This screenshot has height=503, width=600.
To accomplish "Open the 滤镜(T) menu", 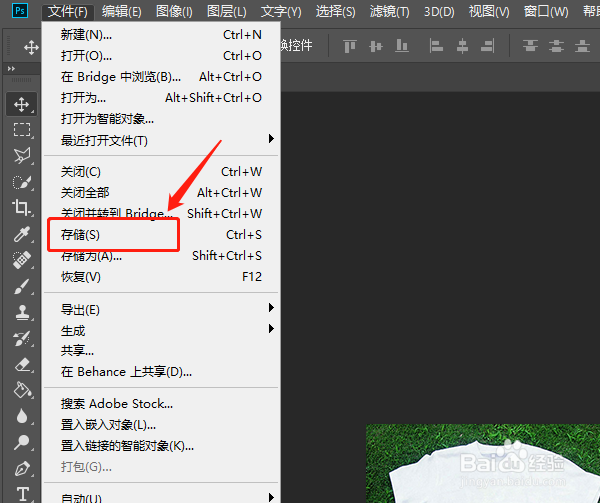I will pyautogui.click(x=390, y=11).
